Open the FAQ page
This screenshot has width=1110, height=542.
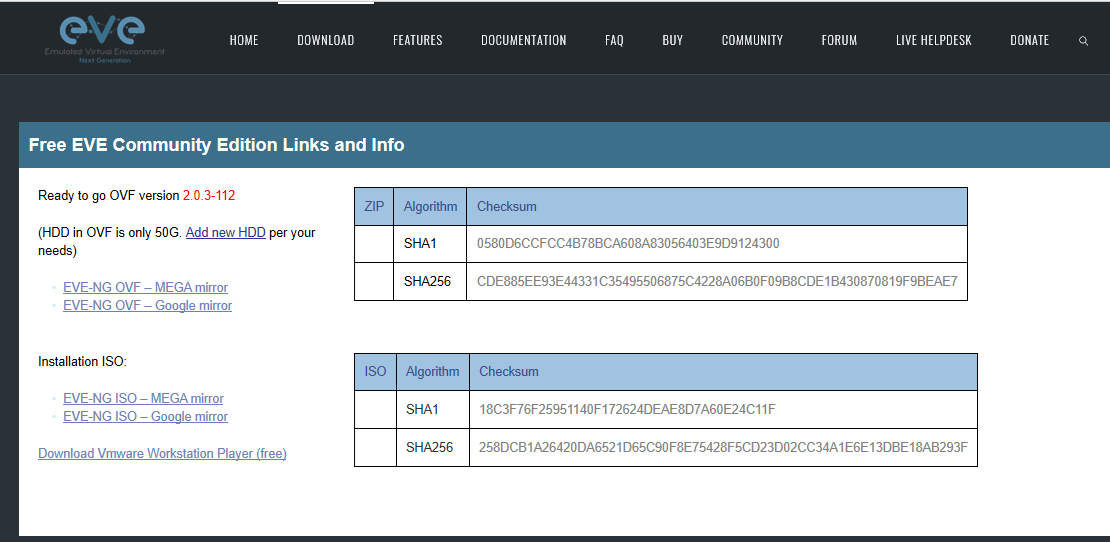[614, 40]
